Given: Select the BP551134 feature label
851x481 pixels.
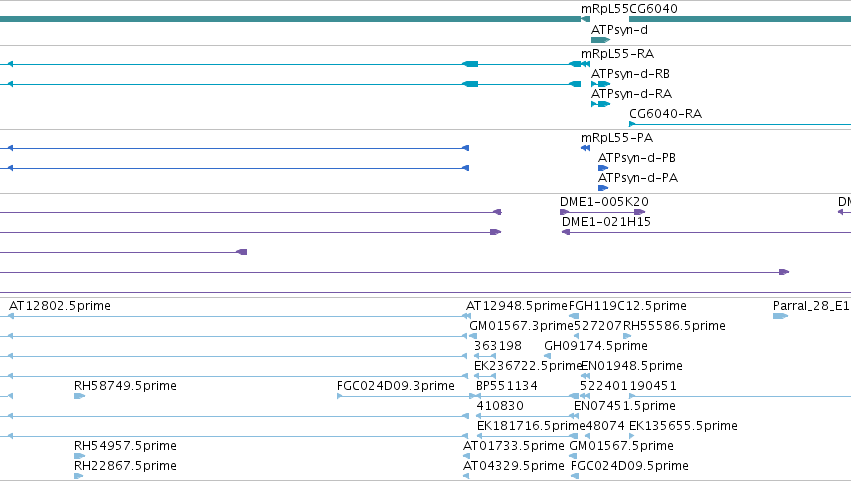Looking at the screenshot, I should tap(507, 386).
